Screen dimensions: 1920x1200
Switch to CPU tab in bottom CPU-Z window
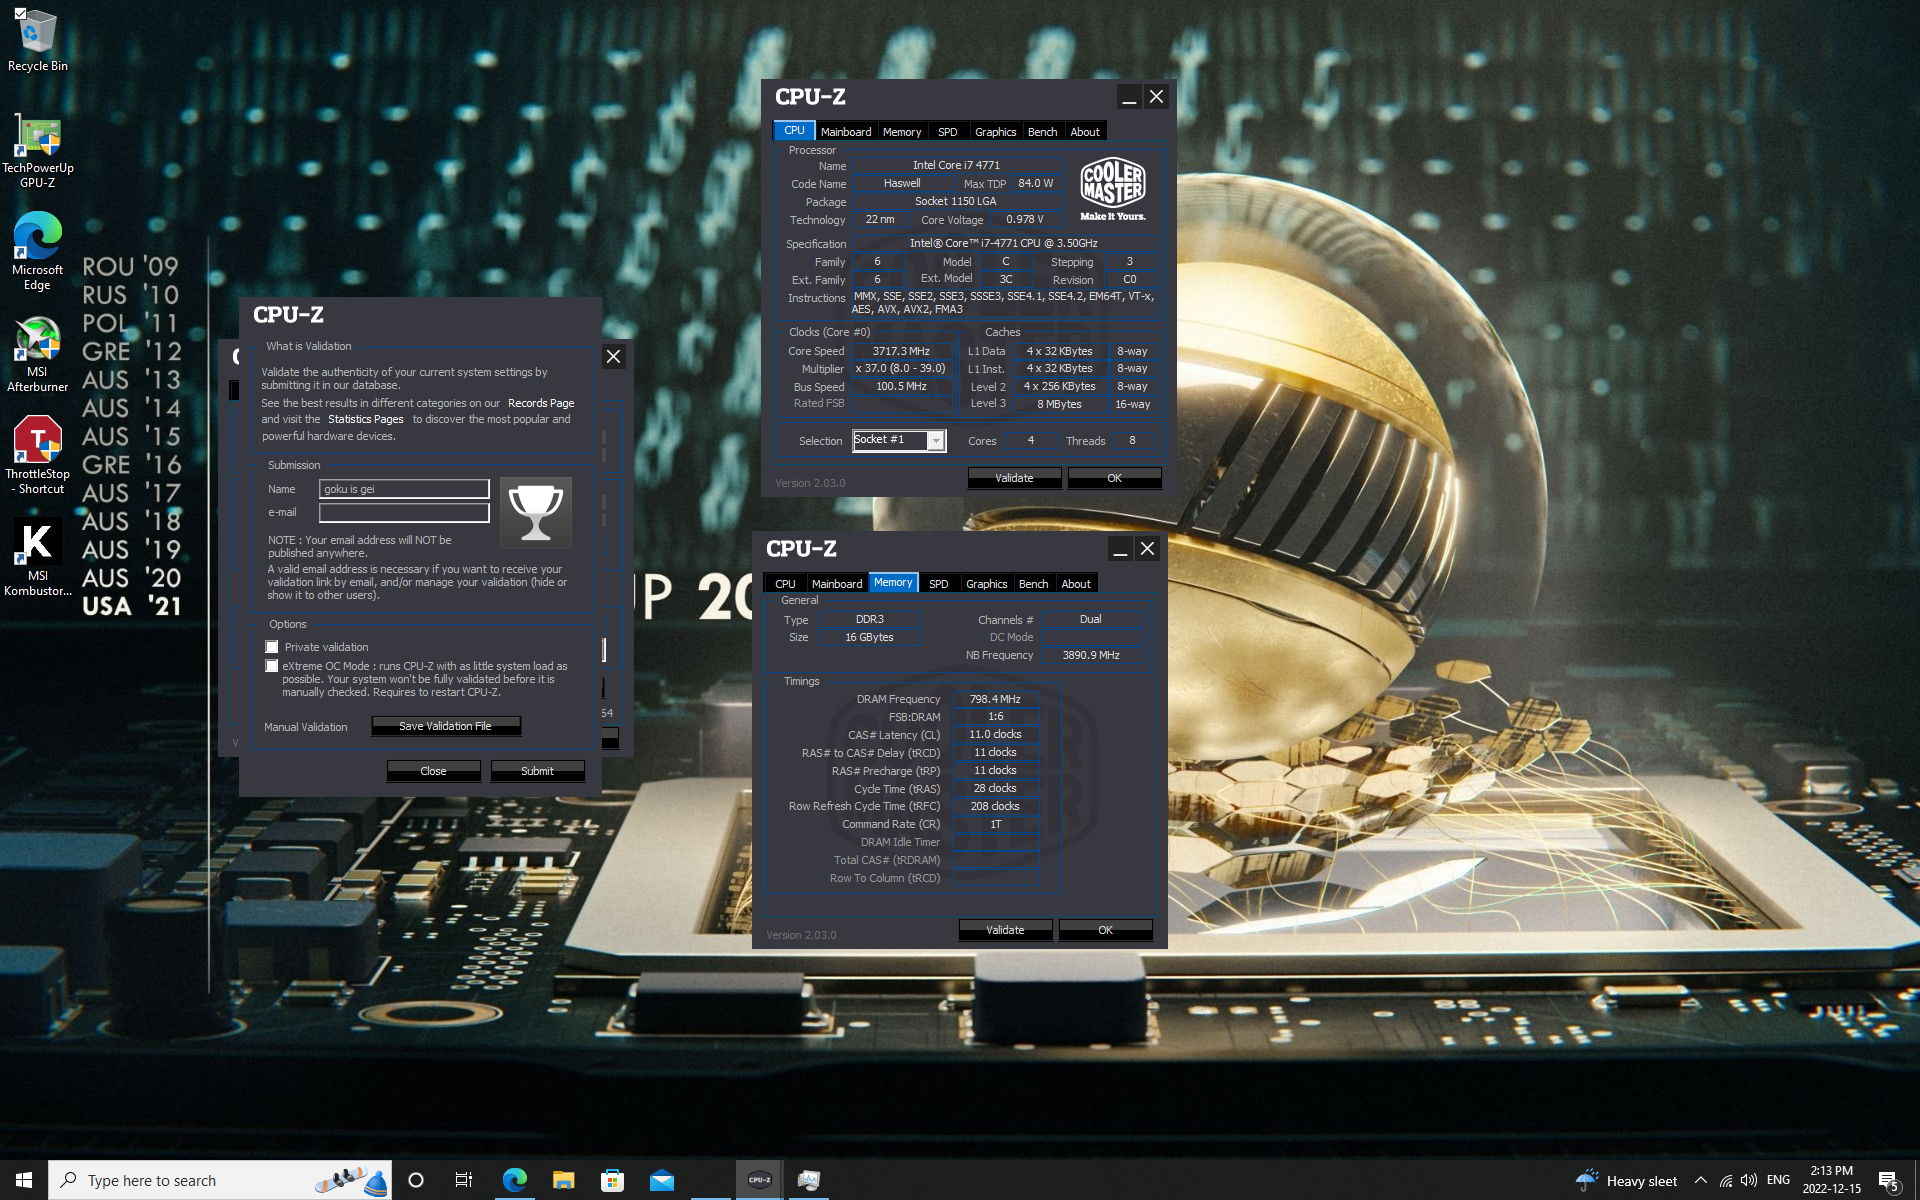point(786,584)
